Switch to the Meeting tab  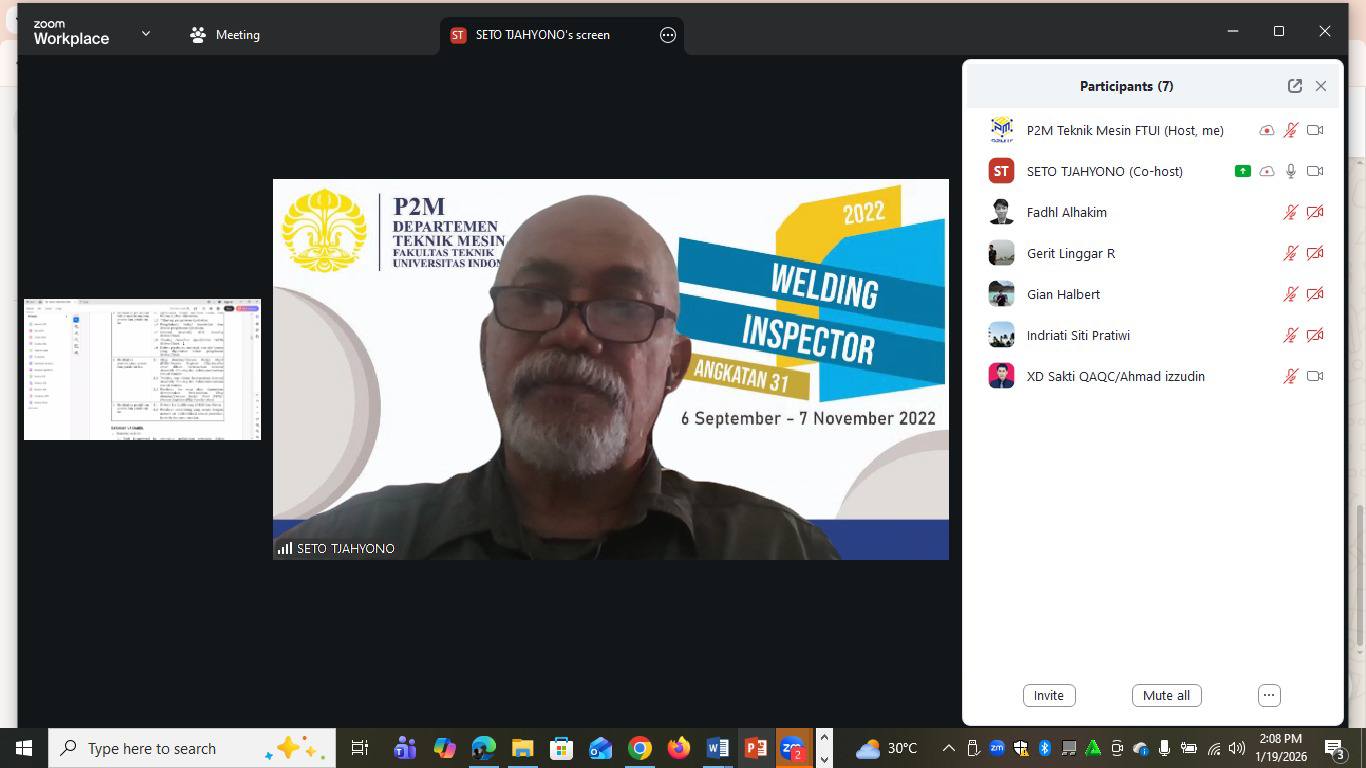coord(225,34)
